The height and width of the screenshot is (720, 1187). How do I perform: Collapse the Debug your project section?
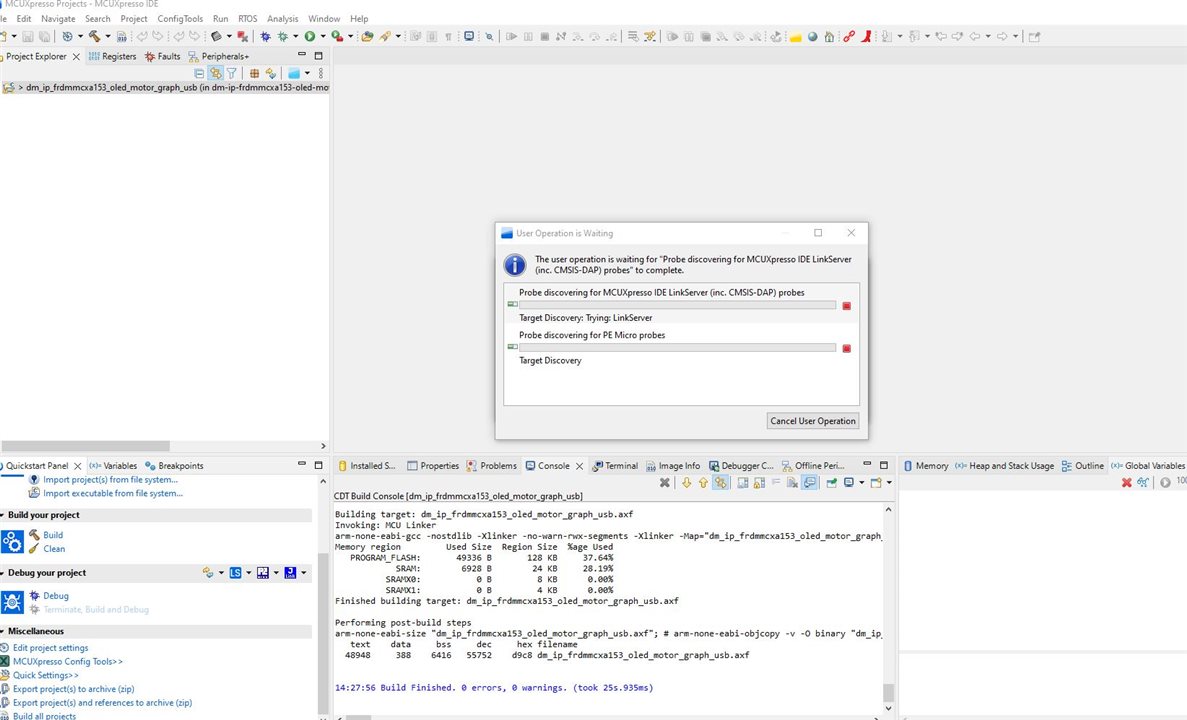pos(3,573)
